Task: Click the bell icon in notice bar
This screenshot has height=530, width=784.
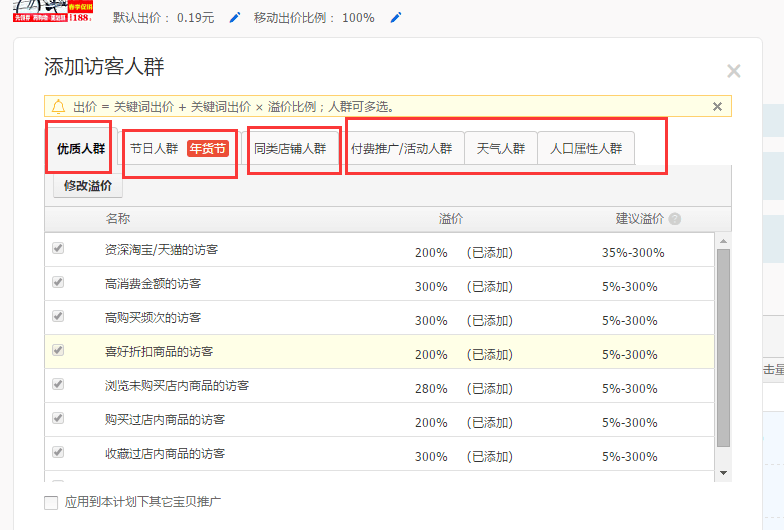Action: click(x=58, y=106)
